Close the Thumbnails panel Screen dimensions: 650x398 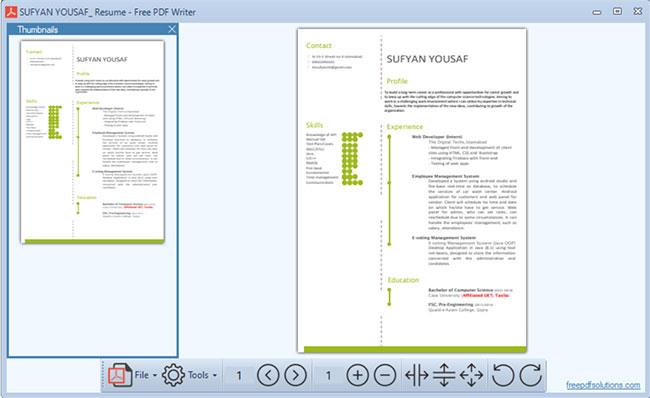point(172,29)
